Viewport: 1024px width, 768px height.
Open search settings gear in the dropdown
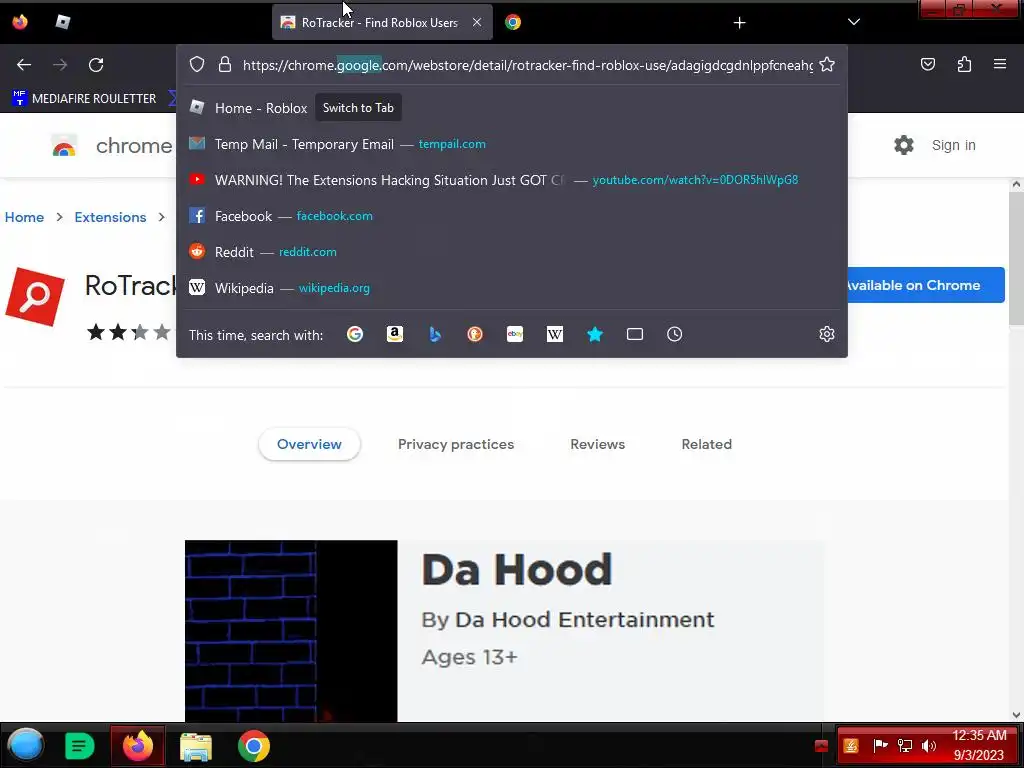click(x=827, y=334)
